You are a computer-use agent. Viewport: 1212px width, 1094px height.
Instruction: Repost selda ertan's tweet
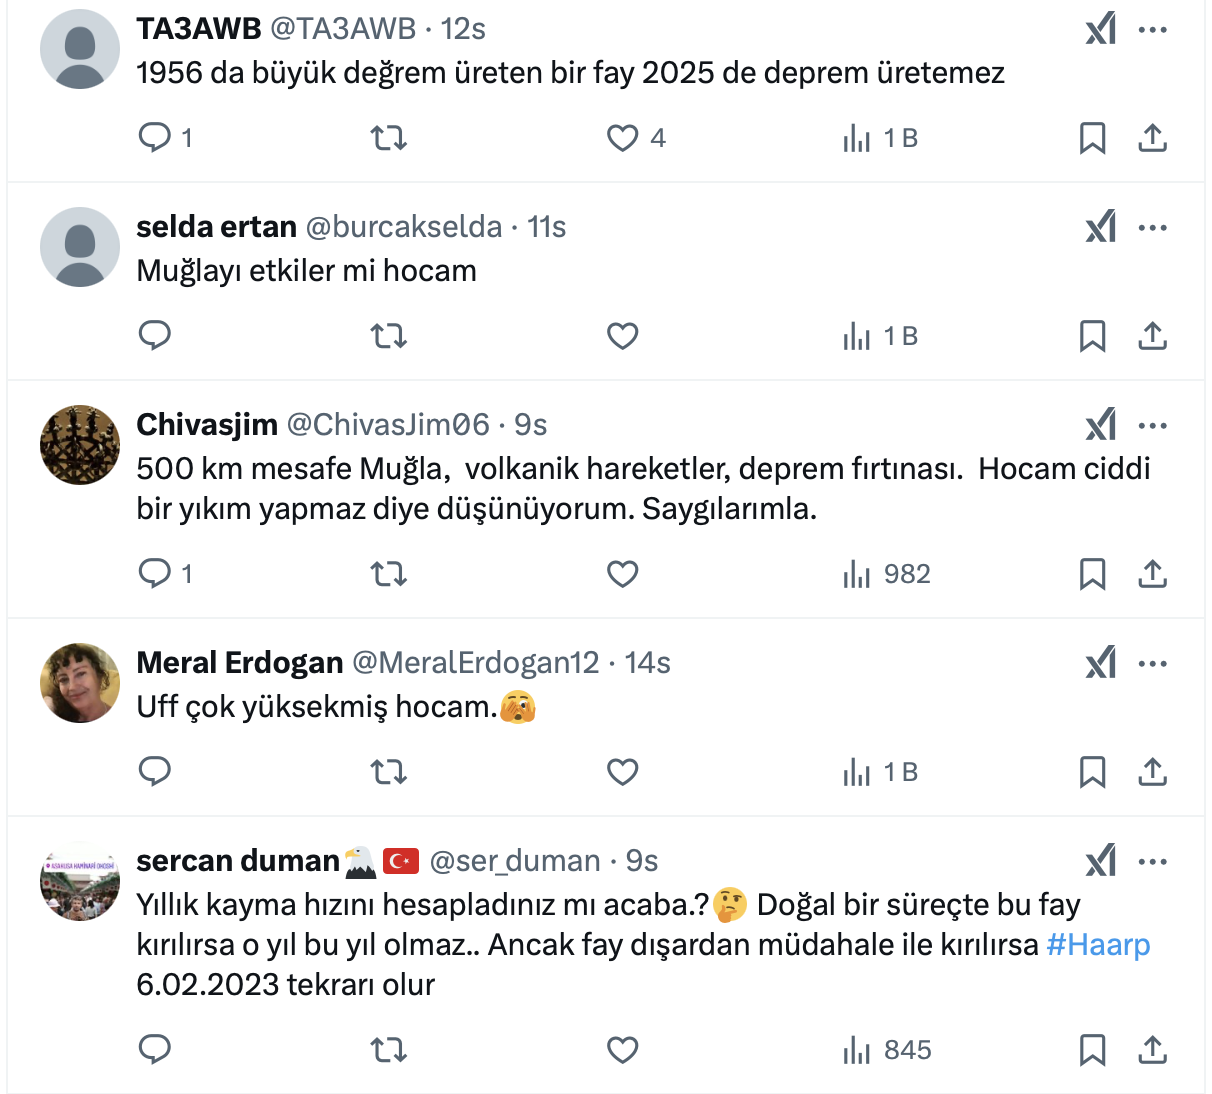[388, 336]
